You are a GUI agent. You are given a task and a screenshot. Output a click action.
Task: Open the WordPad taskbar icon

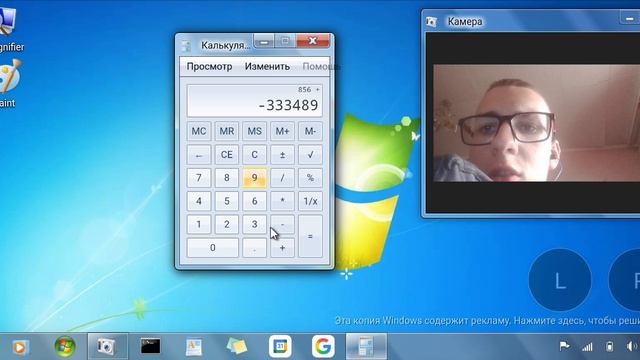(x=193, y=347)
